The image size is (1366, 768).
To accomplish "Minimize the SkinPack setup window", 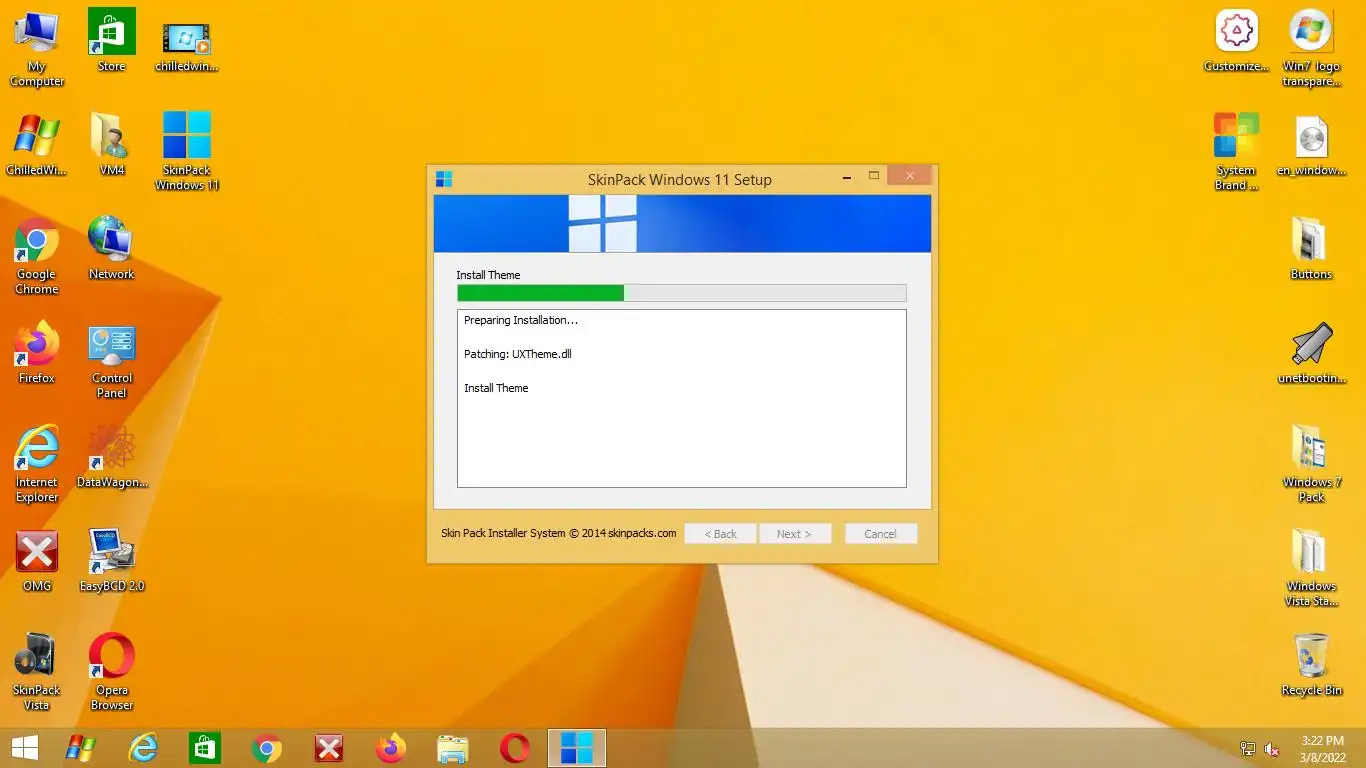I will pos(847,178).
